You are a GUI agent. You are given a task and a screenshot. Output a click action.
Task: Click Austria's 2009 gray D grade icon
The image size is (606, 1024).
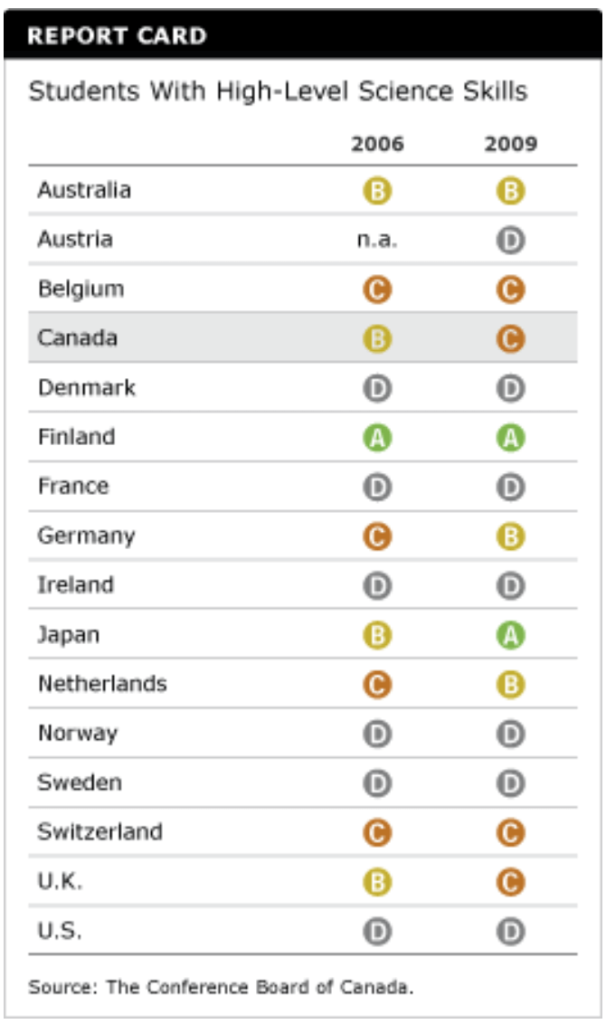pyautogui.click(x=510, y=241)
